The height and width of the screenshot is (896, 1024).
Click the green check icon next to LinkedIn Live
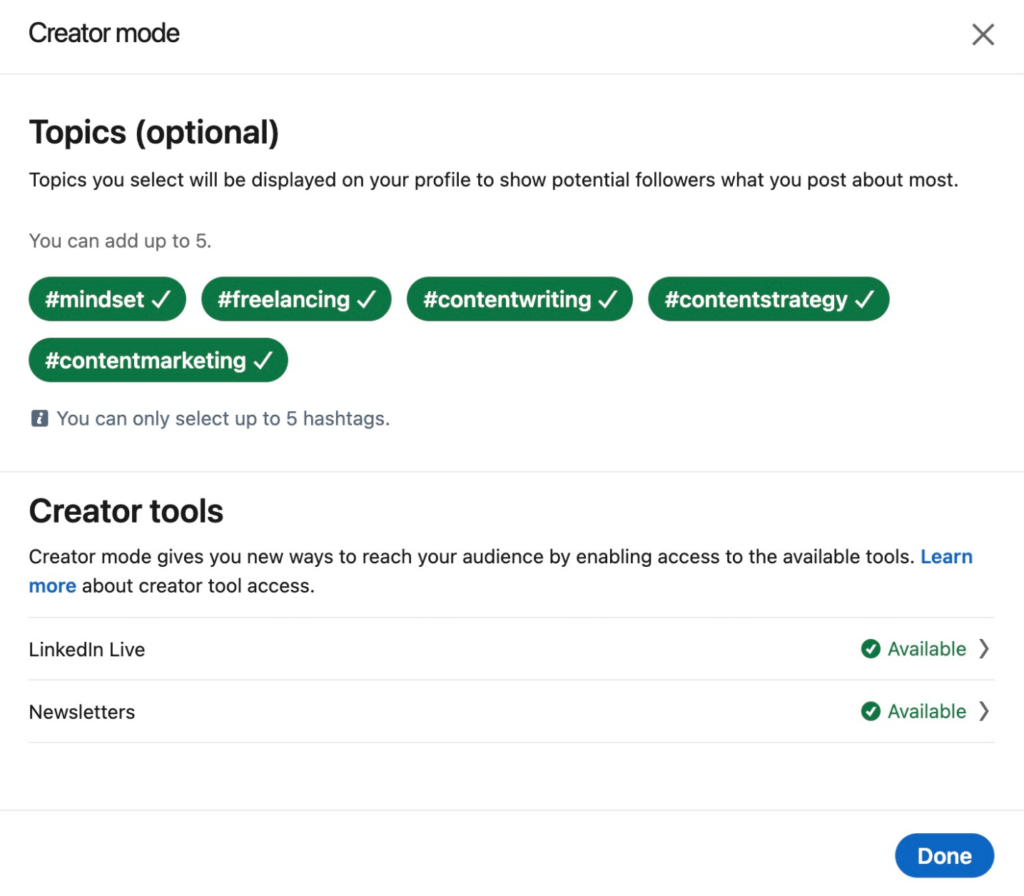click(x=871, y=648)
